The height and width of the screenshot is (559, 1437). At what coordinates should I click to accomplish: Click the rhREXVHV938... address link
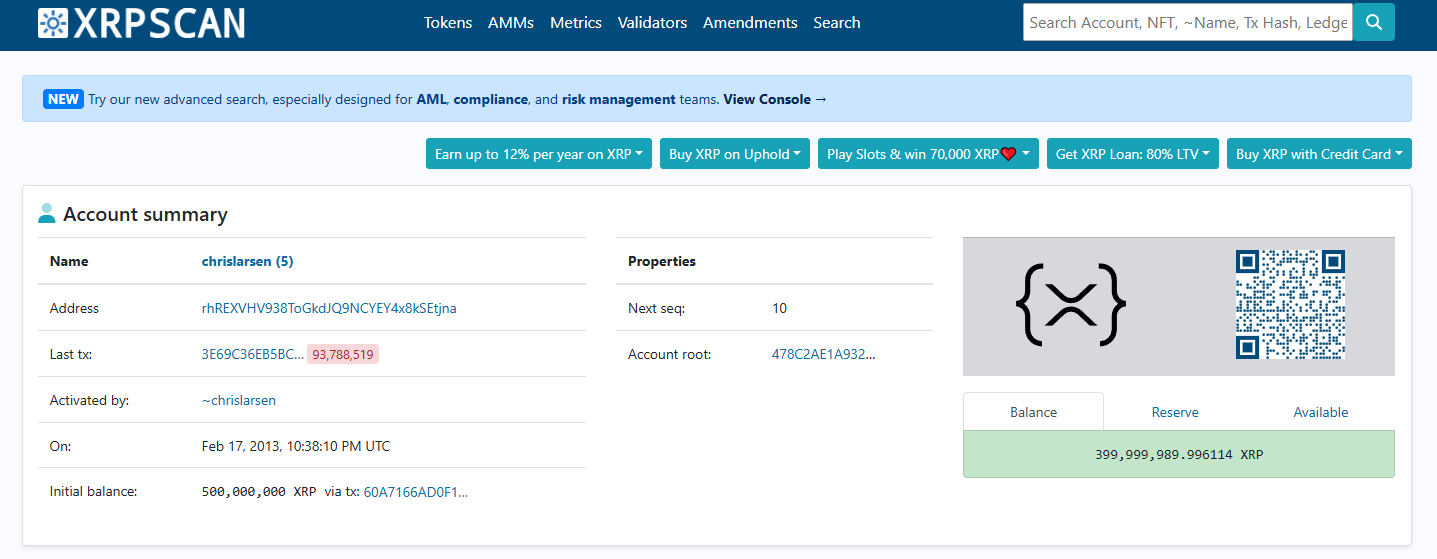tap(329, 308)
